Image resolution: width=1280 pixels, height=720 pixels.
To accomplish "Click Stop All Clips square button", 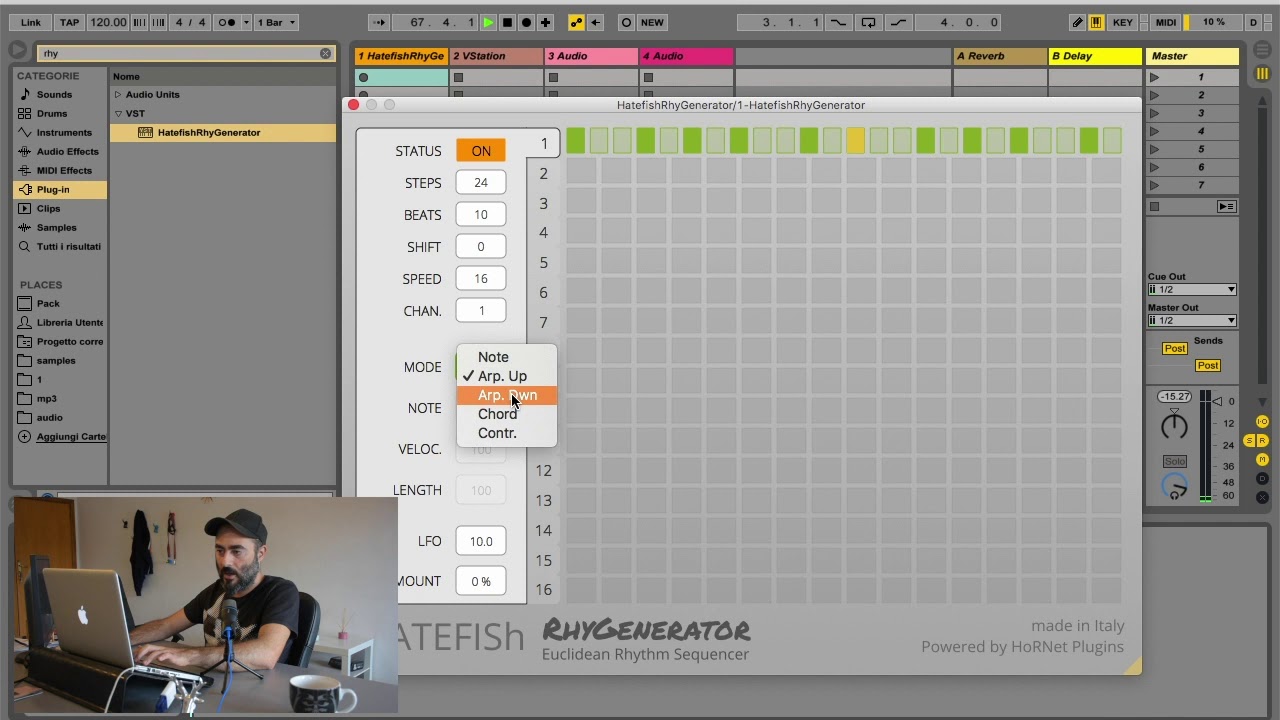I will [x=1154, y=207].
